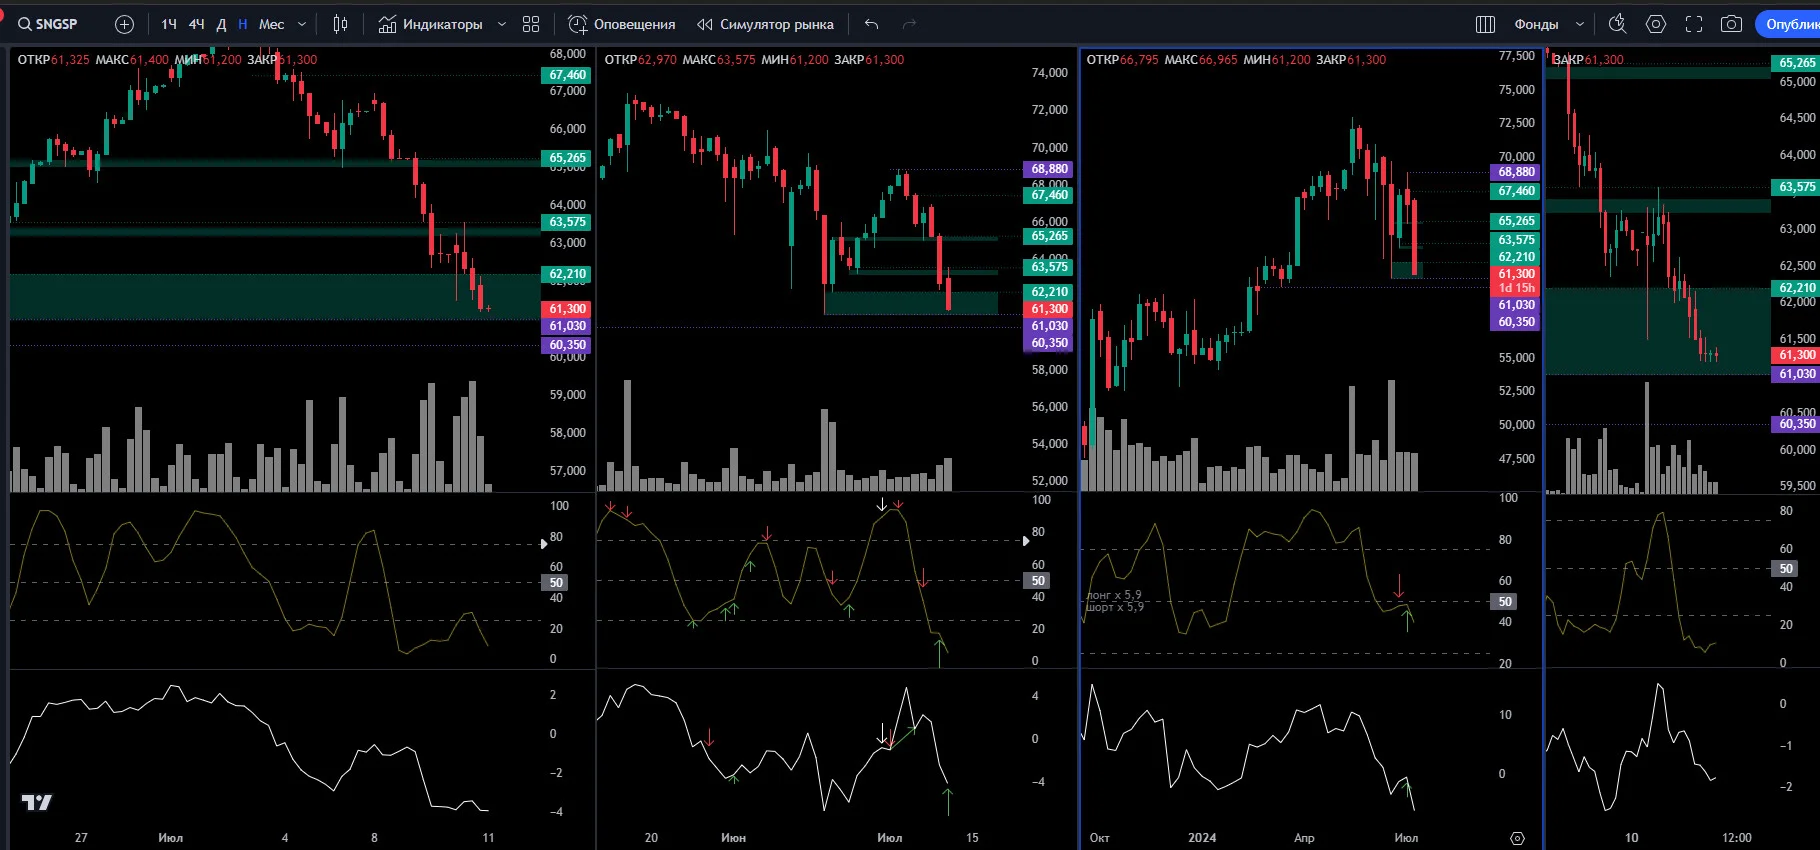Select the 61,300 current price label in first chart
This screenshot has height=850, width=1820.
(x=568, y=309)
